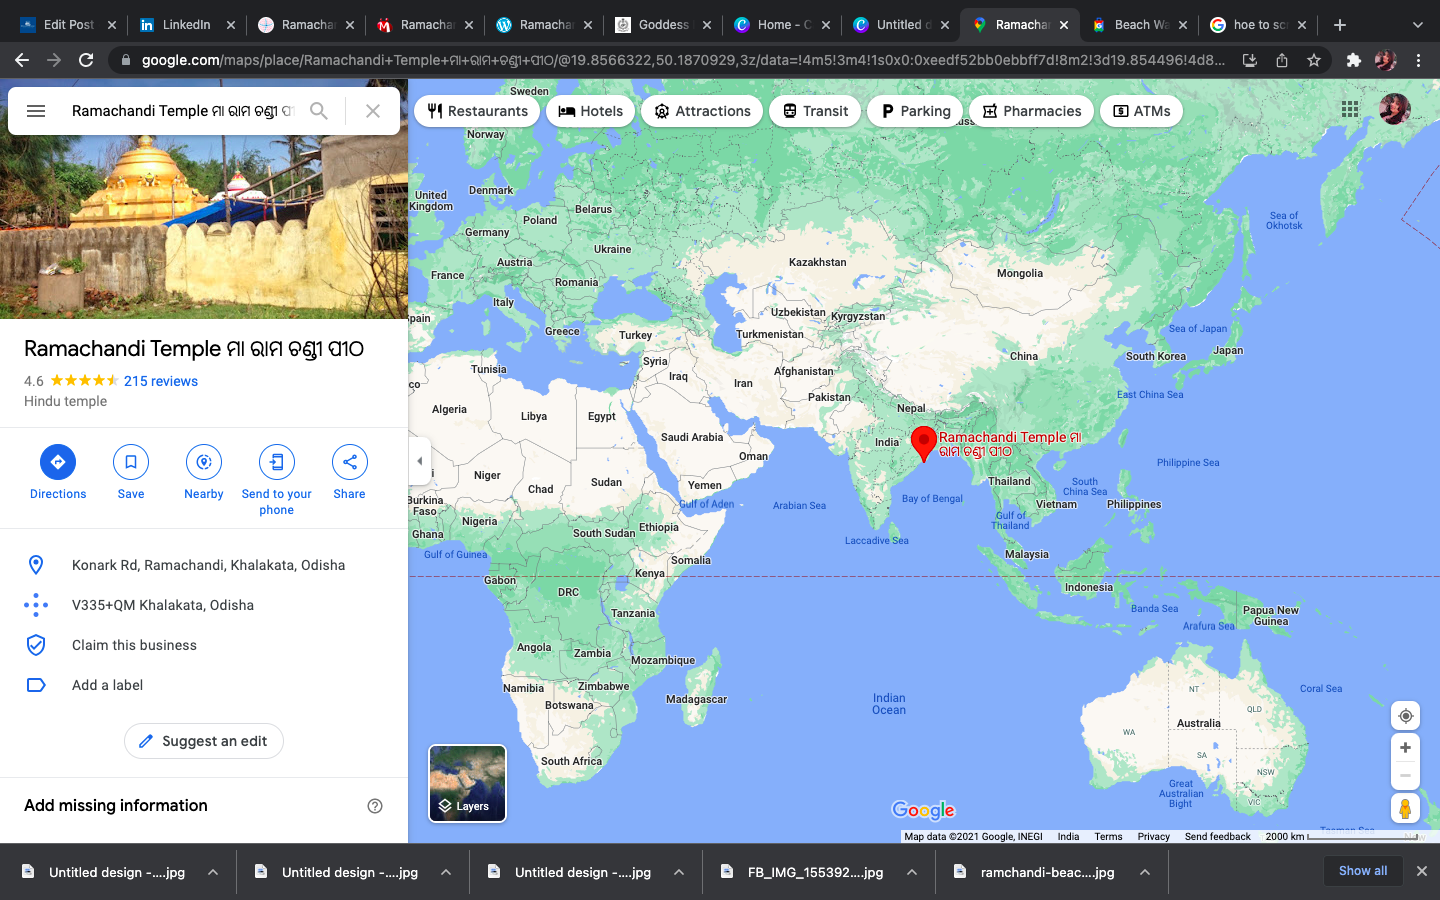This screenshot has height=900, width=1440.
Task: Click the address bar URL
Action: 682,60
